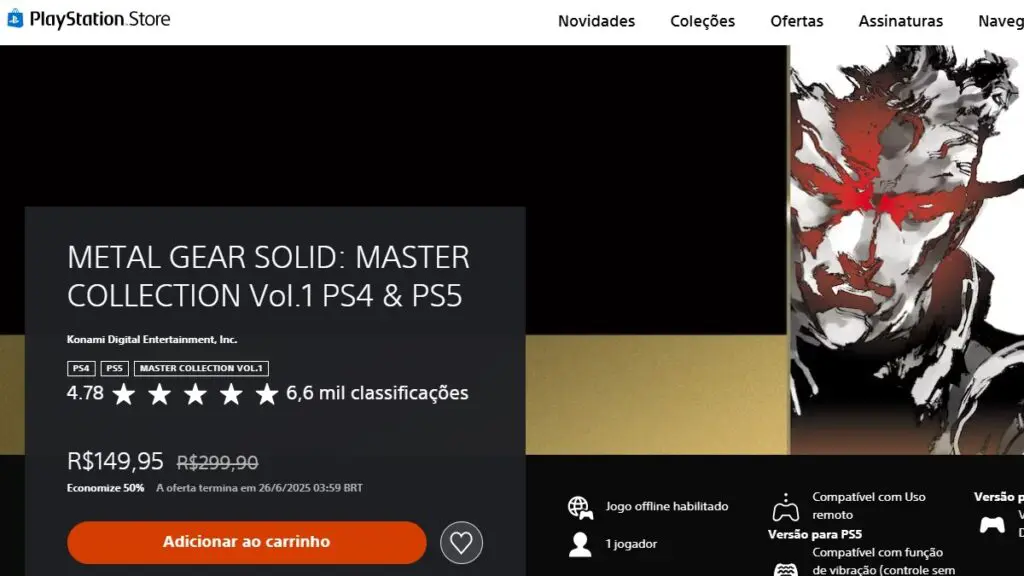Viewport: 1024px width, 576px height.
Task: Click the PS4 platform tag
Action: 81,368
